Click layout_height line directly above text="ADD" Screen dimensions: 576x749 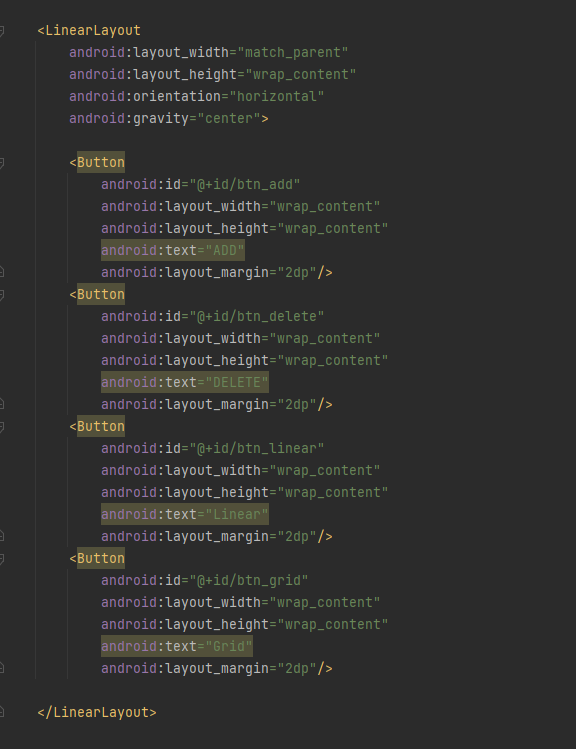click(x=245, y=228)
